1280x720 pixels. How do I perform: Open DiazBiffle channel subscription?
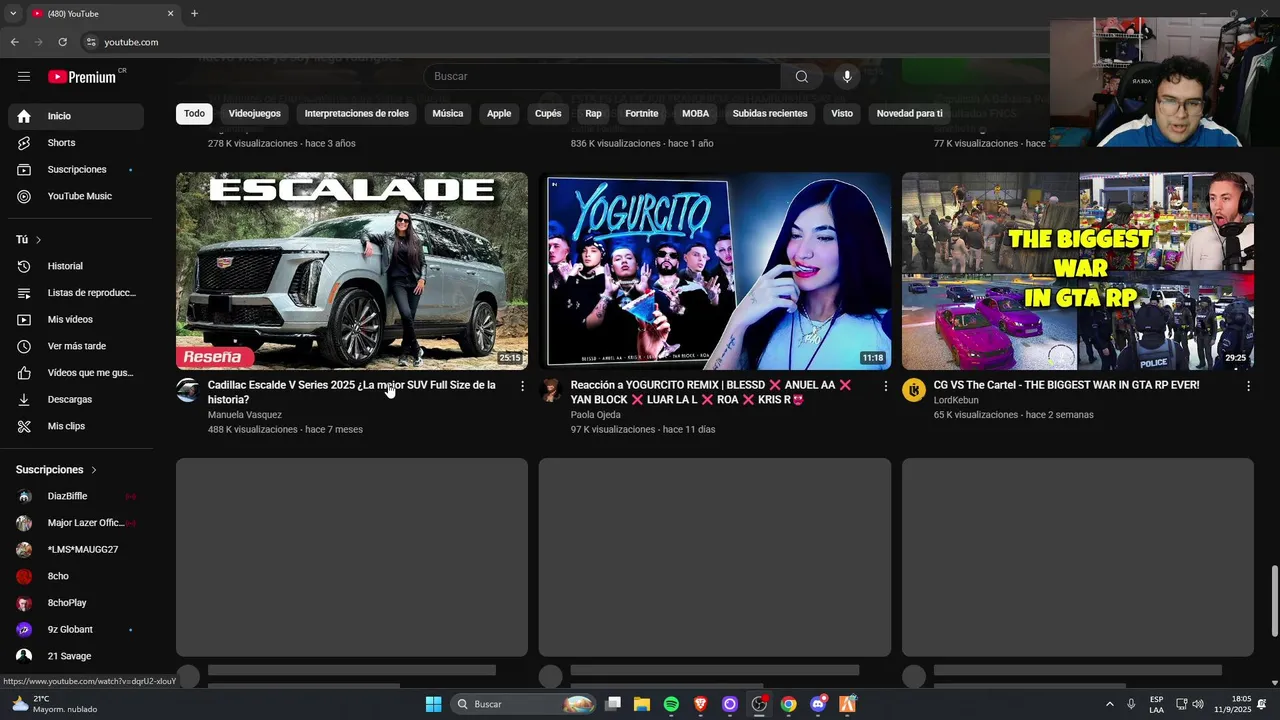(76, 496)
